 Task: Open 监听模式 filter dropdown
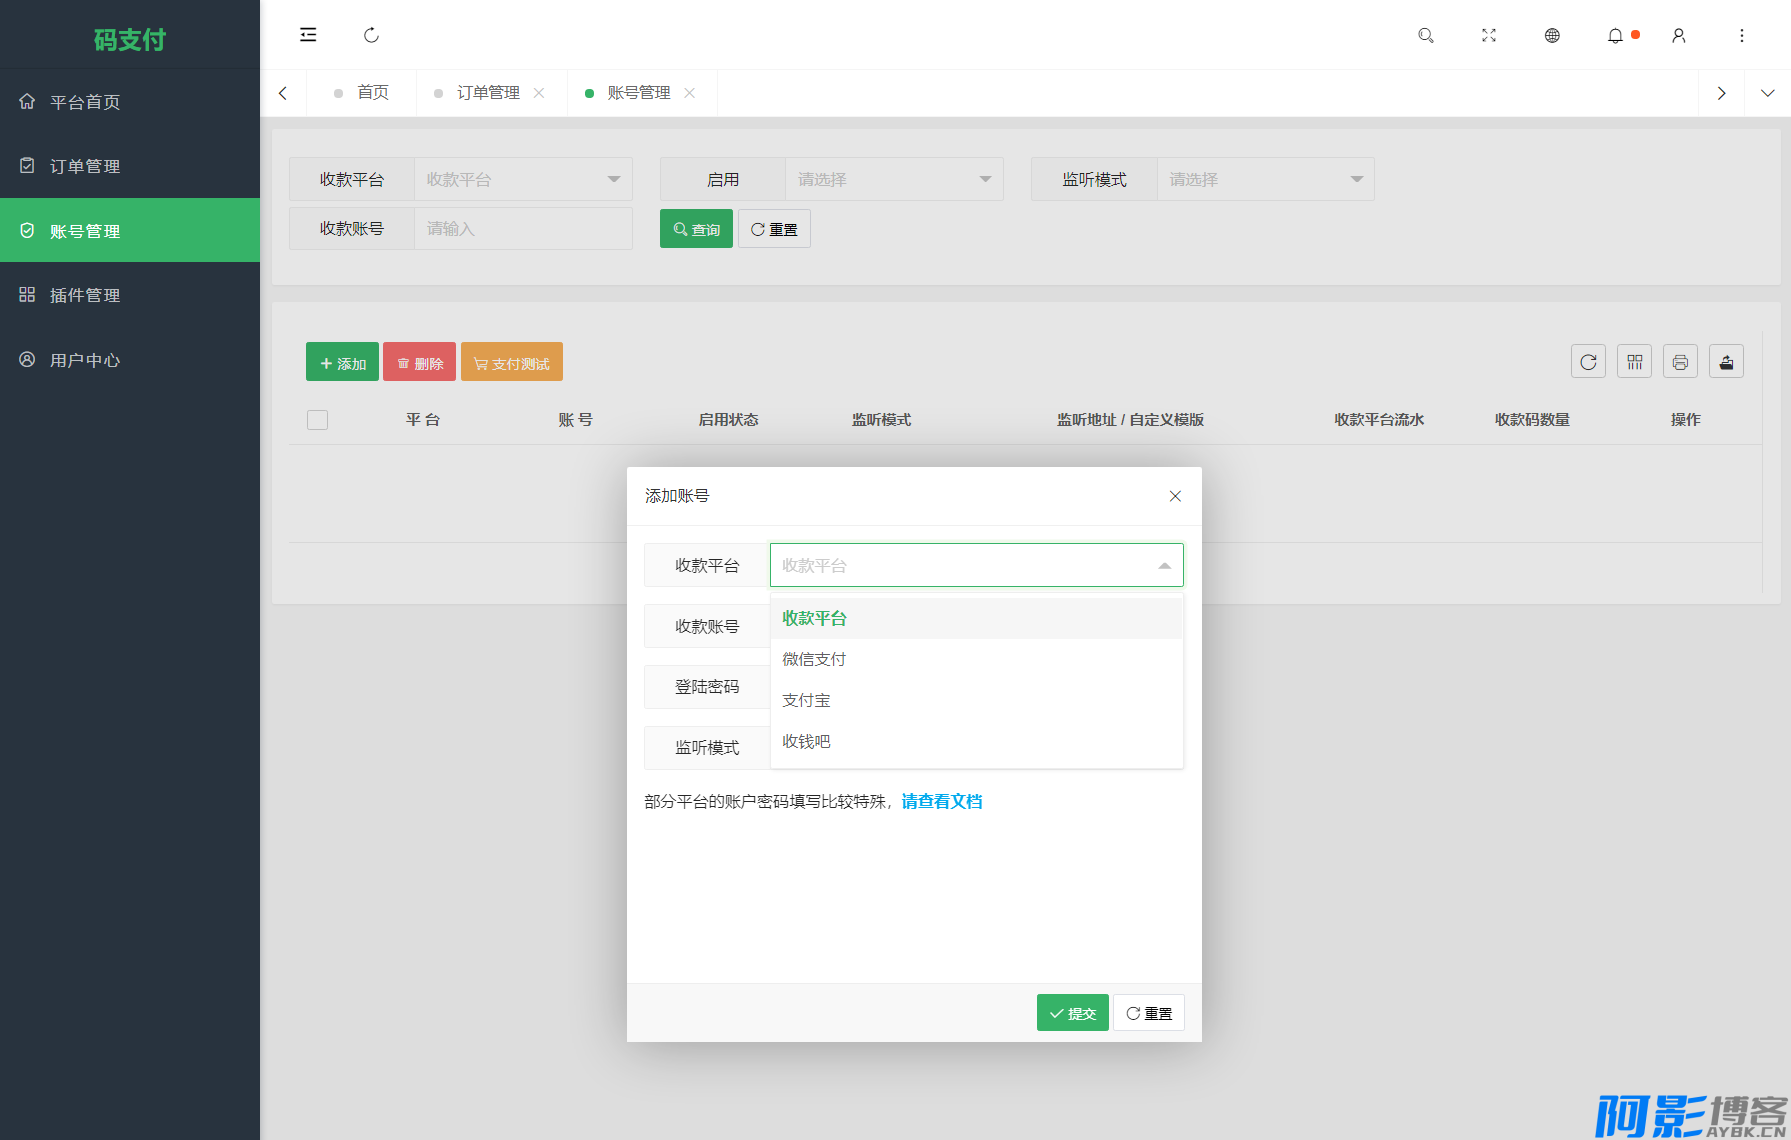tap(1265, 179)
